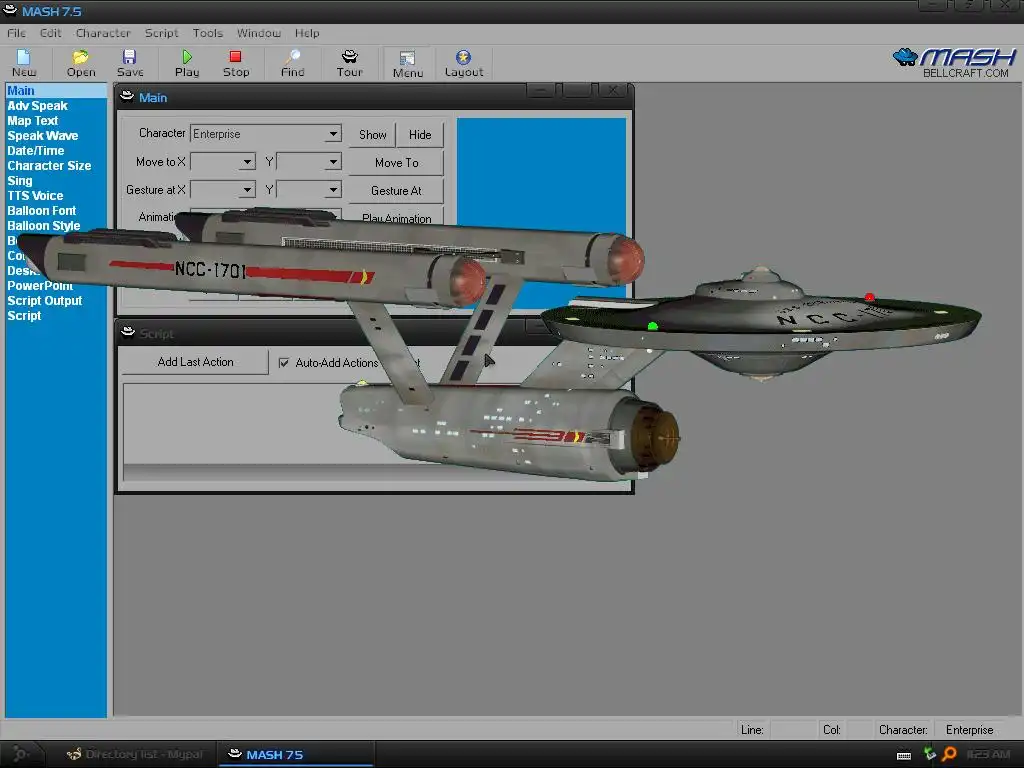Select Date/Time in the sidebar
1024x768 pixels.
(35, 151)
